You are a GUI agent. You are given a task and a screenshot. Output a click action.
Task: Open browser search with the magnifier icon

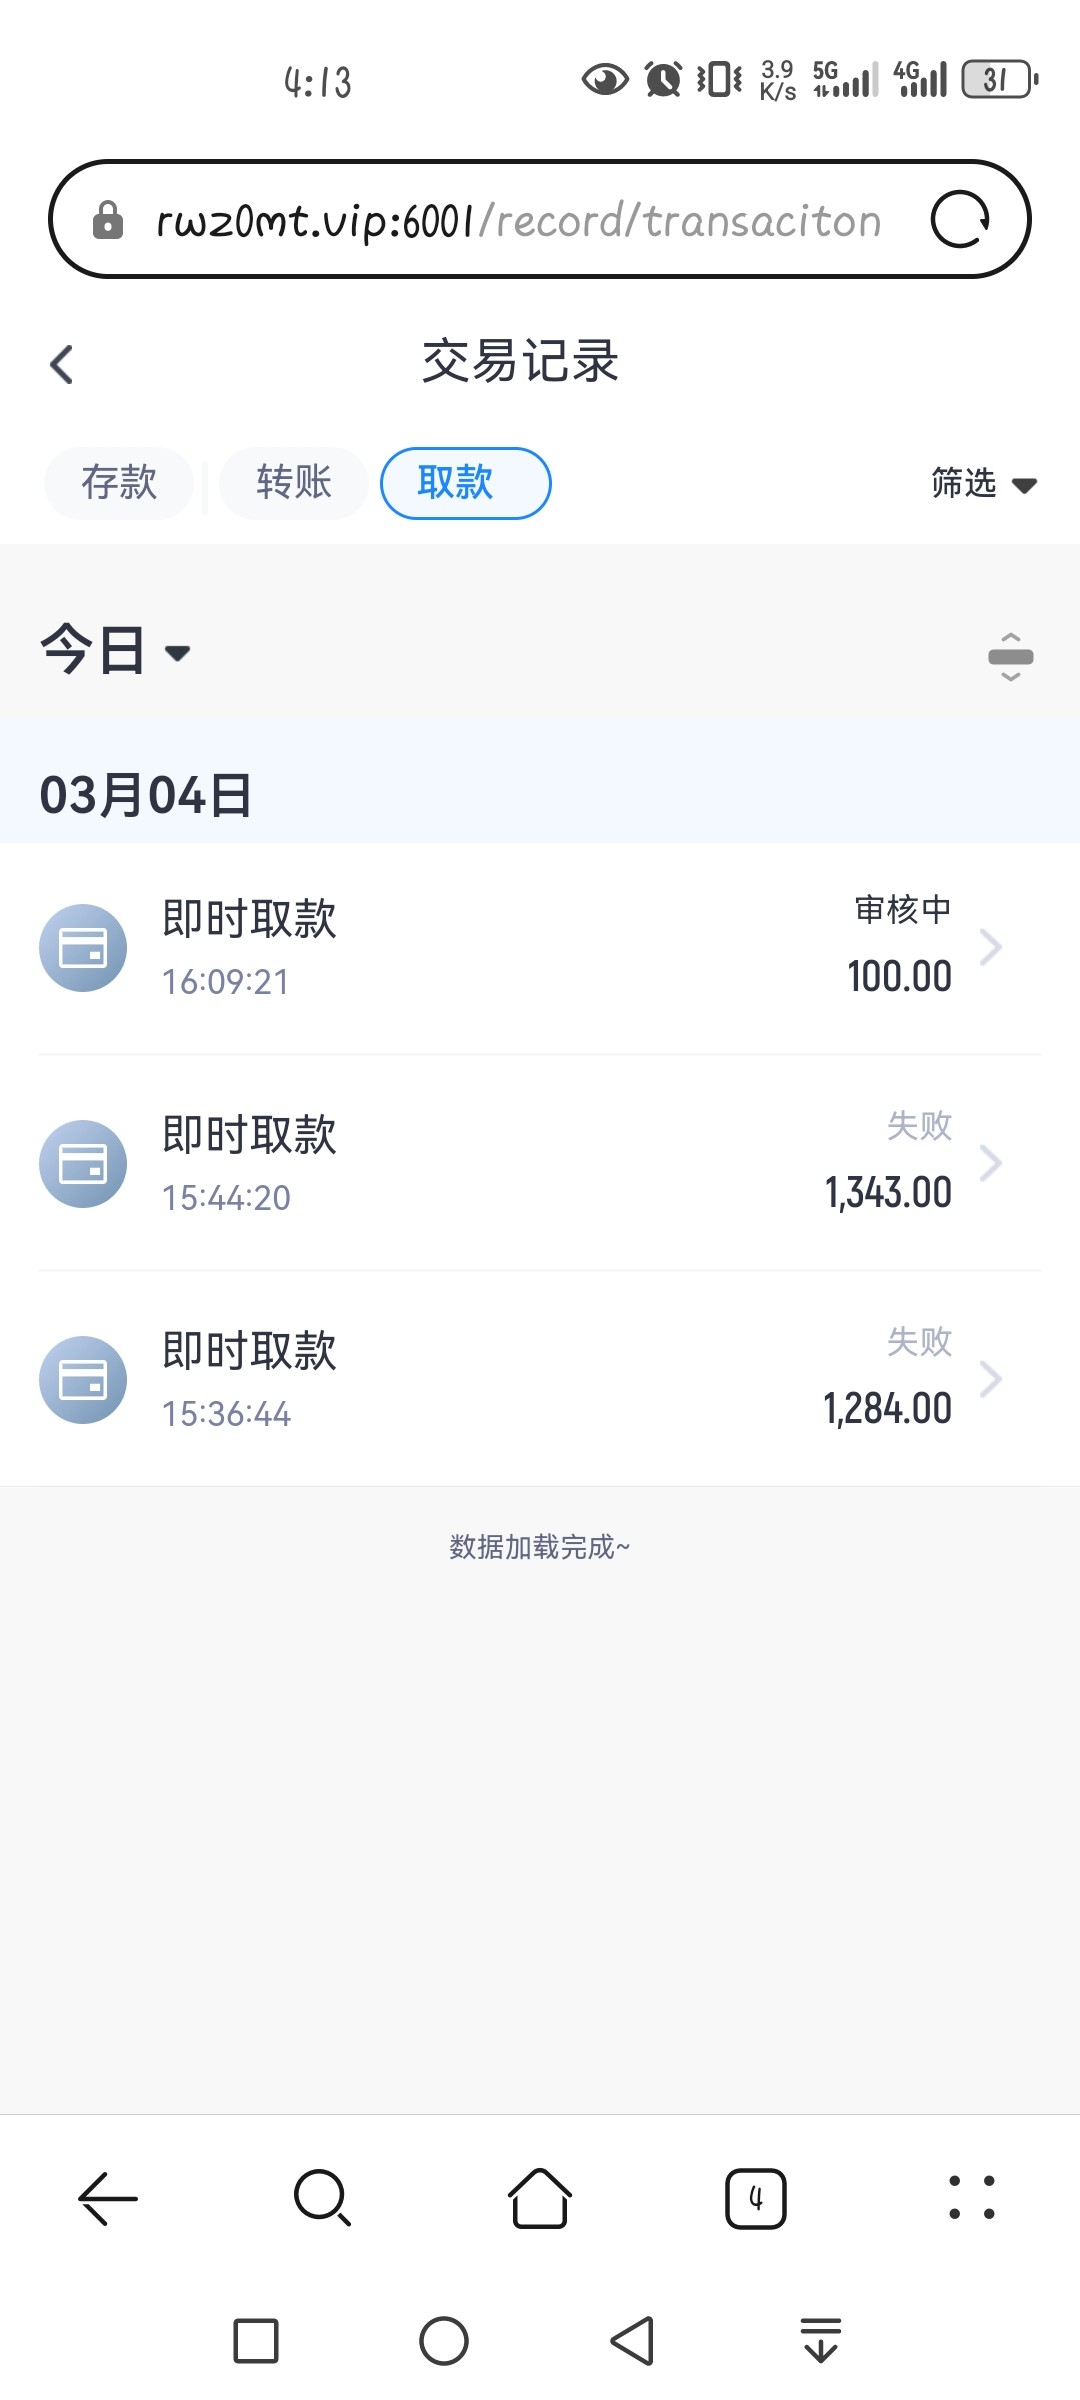(x=322, y=2199)
